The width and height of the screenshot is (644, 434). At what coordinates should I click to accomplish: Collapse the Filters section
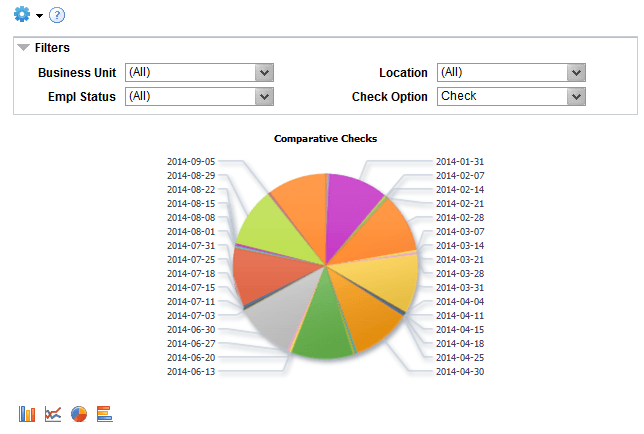click(x=24, y=48)
